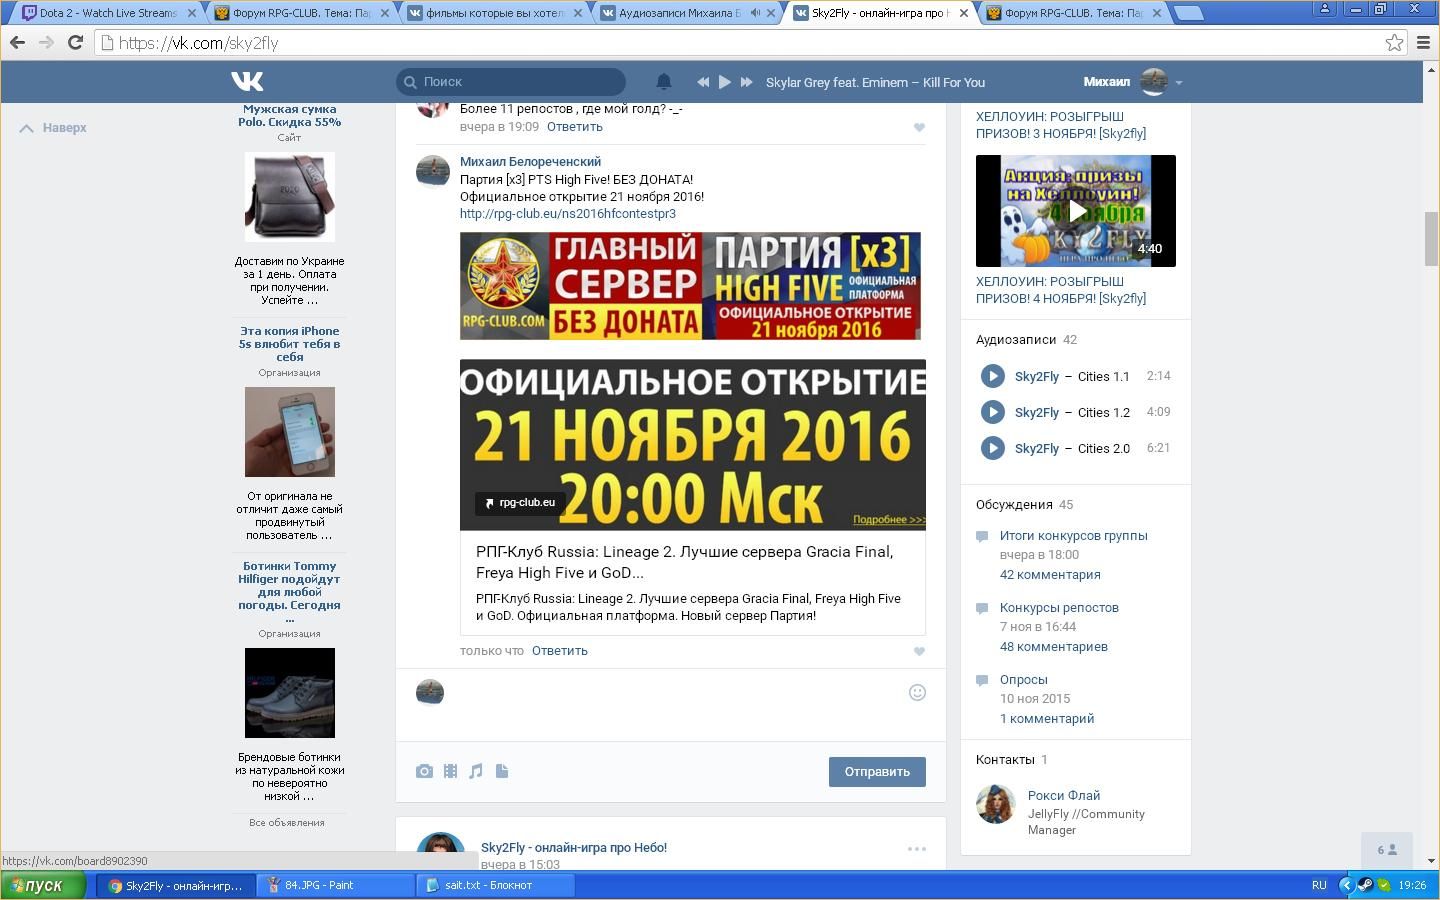Attach an audio track to comment
This screenshot has width=1440, height=900.
476,771
